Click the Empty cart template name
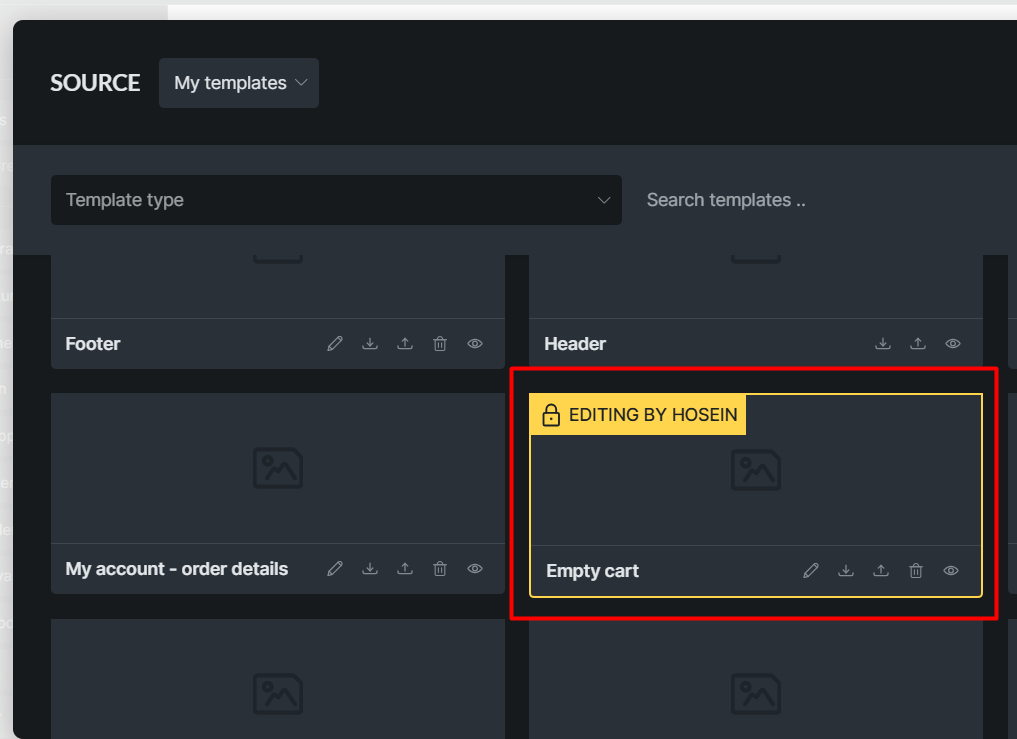 592,571
